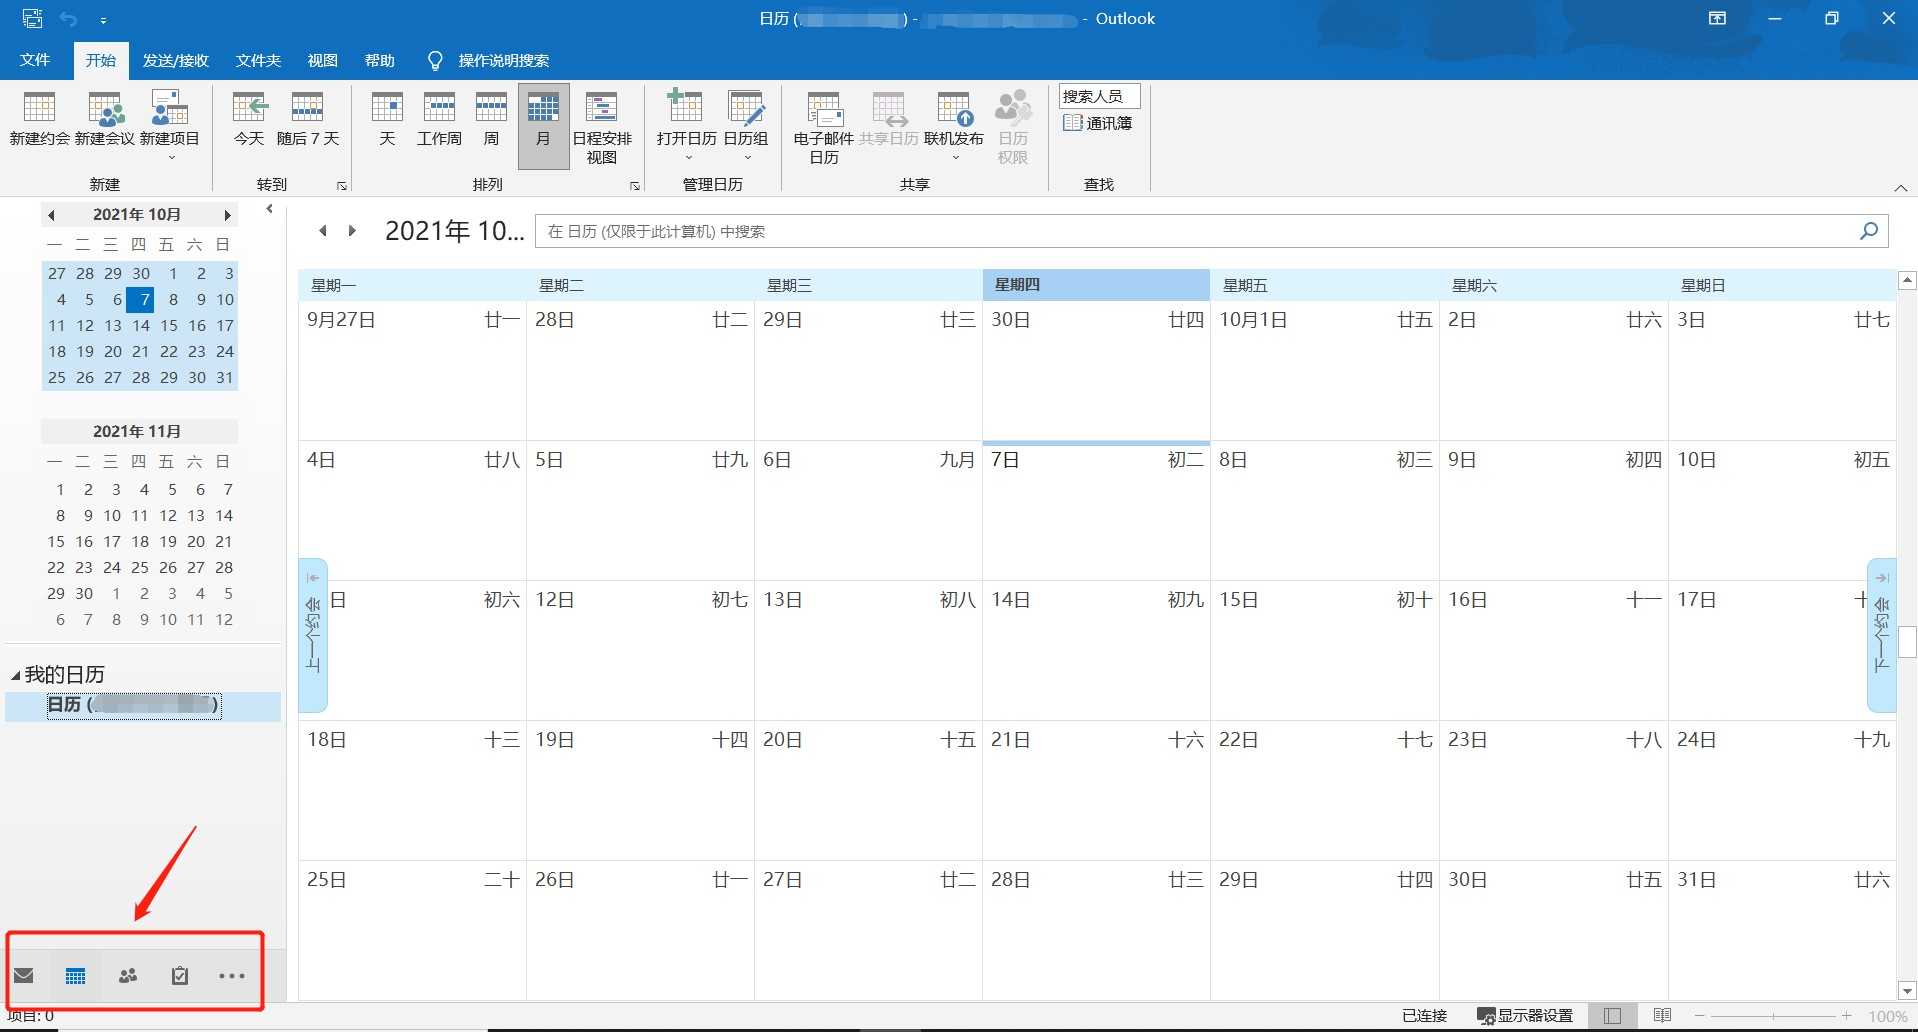This screenshot has width=1918, height=1032.
Task: Open the Folder (文件夹) tab
Action: [x=258, y=60]
